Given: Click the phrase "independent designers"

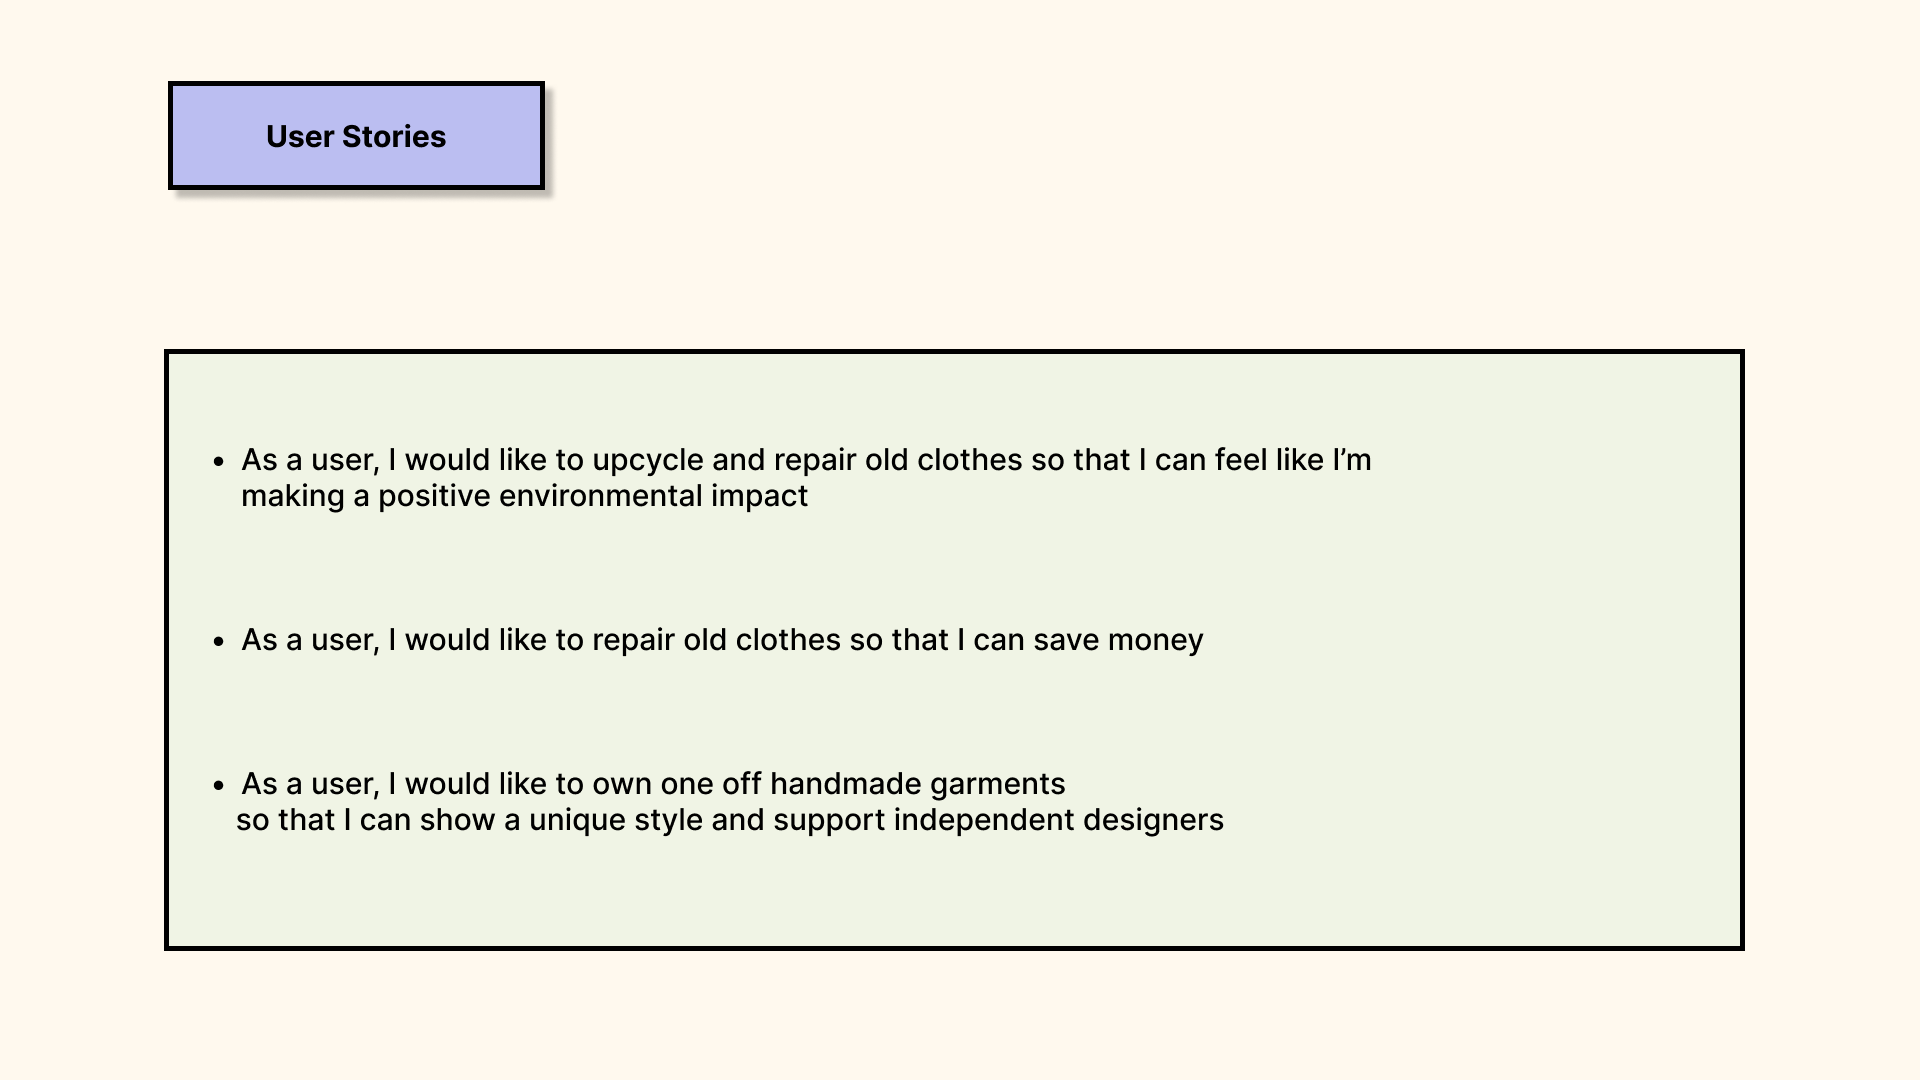Looking at the screenshot, I should coord(1058,820).
